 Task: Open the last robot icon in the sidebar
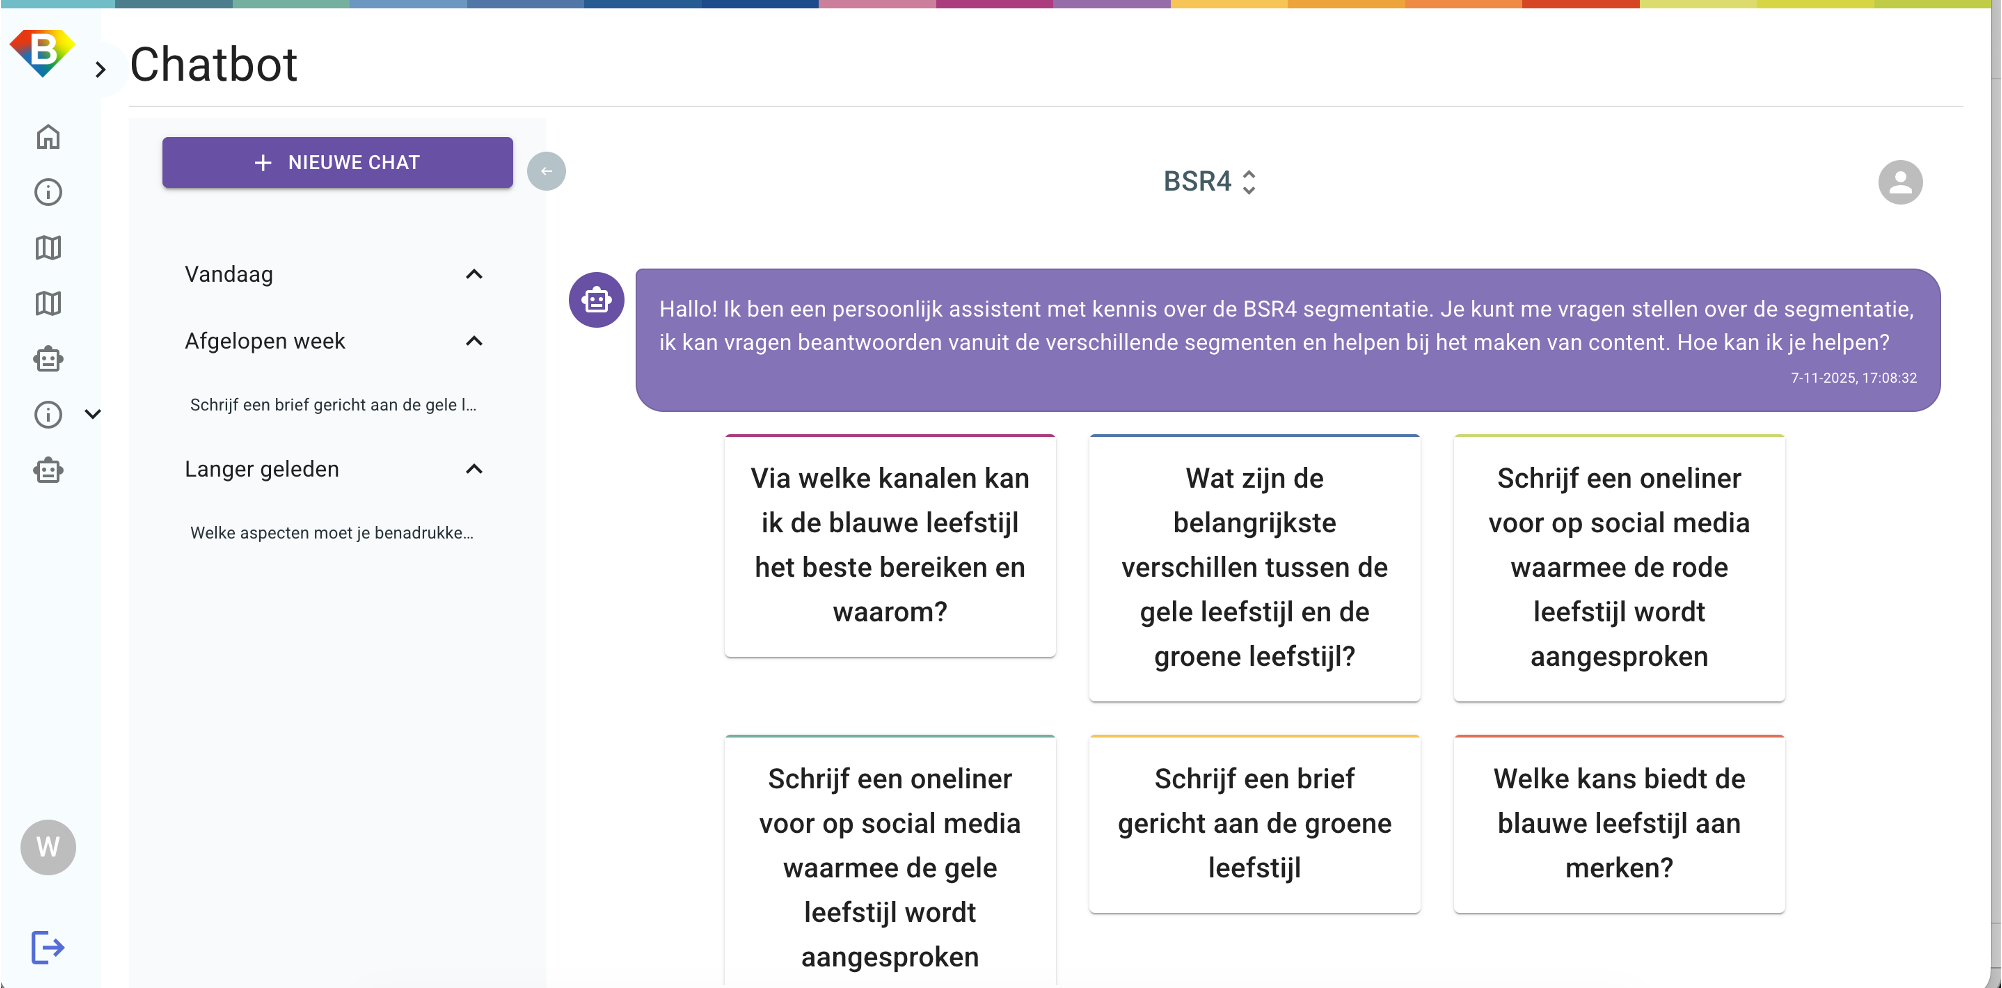pos(48,470)
